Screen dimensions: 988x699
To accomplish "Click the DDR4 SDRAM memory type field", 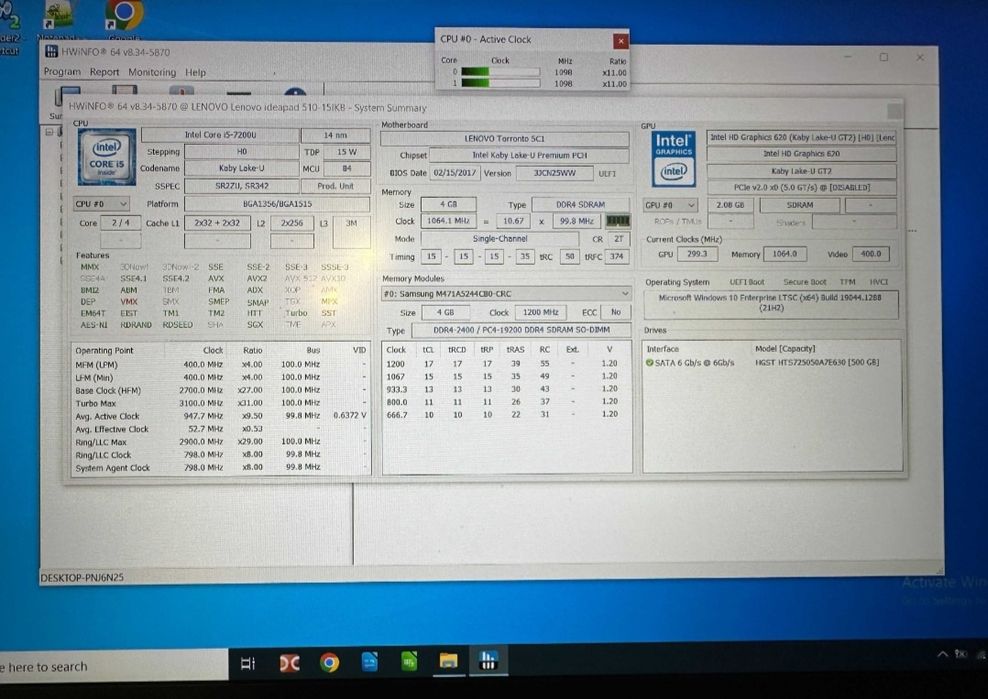I will point(580,205).
